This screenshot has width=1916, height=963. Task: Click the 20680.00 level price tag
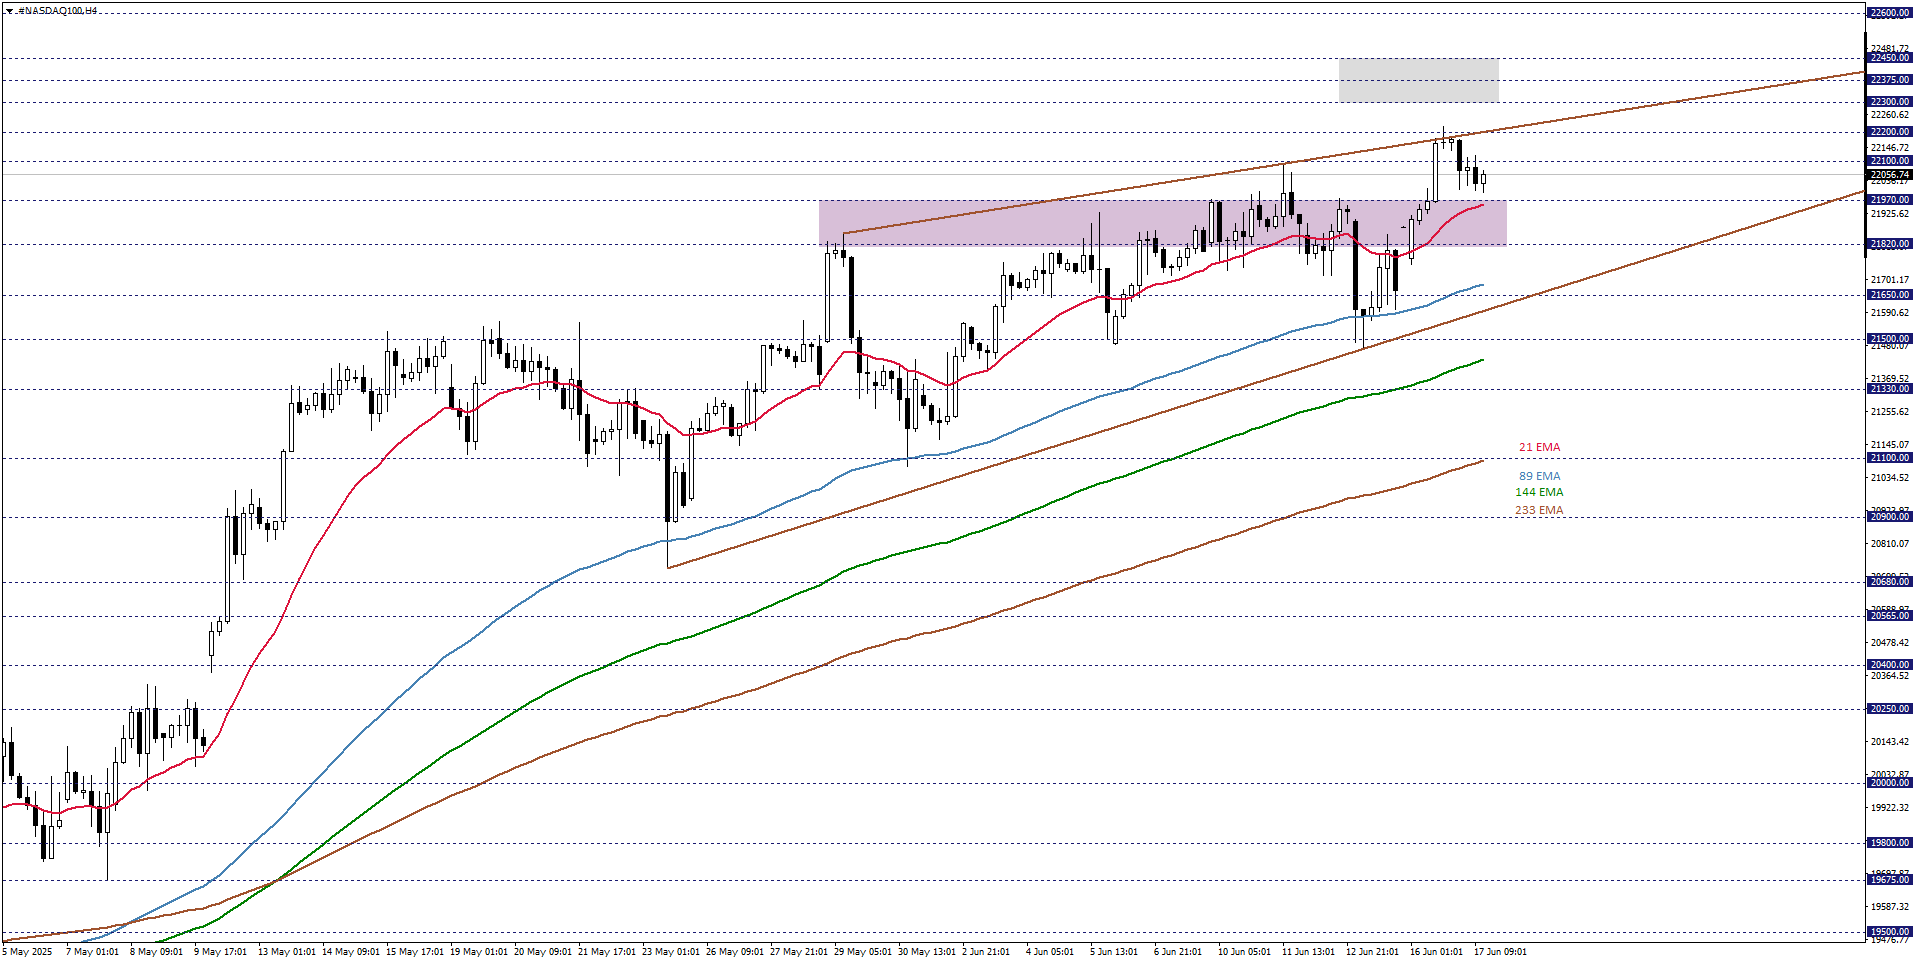[x=1890, y=582]
